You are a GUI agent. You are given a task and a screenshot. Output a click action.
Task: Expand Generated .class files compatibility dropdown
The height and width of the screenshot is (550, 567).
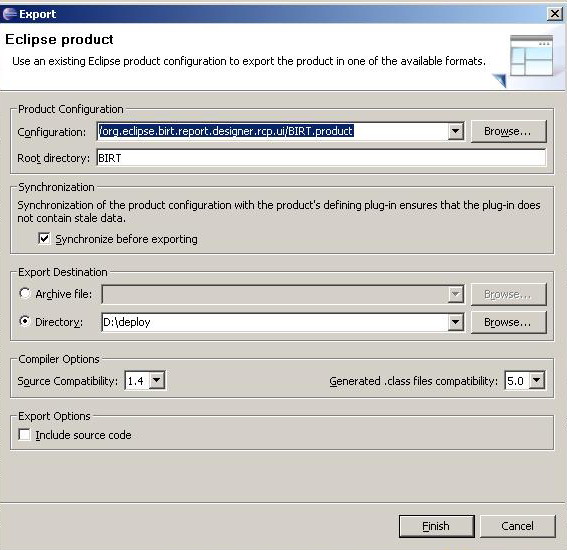pyautogui.click(x=537, y=380)
